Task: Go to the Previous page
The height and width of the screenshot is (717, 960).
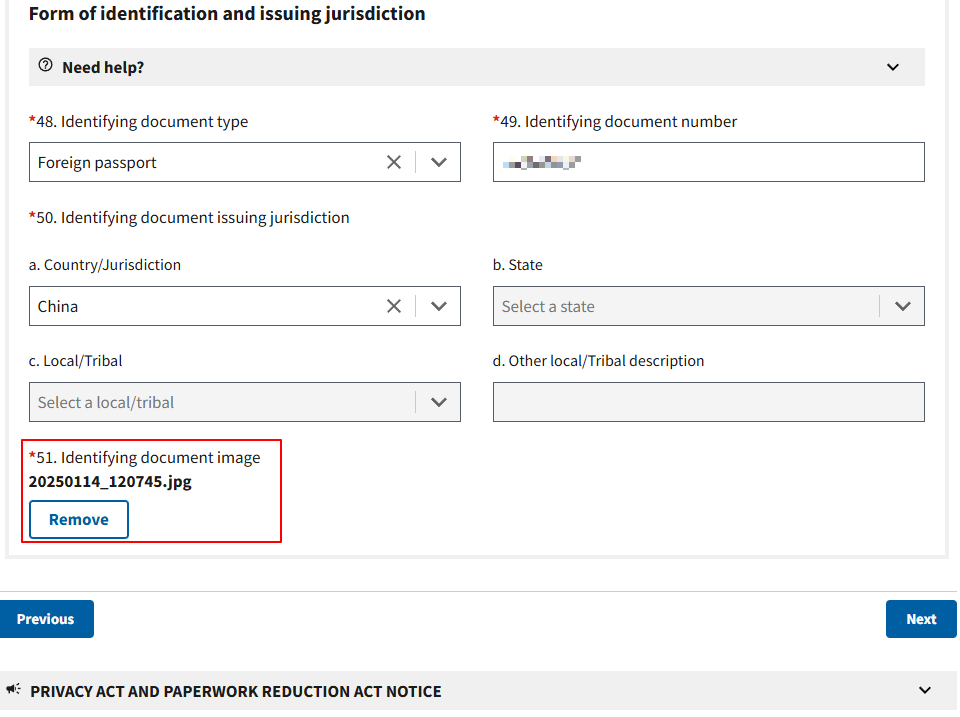Action: coord(46,619)
